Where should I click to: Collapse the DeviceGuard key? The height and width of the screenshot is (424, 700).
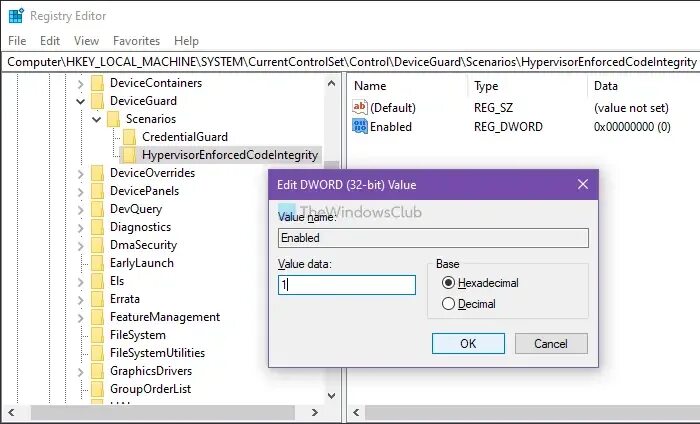tap(80, 101)
